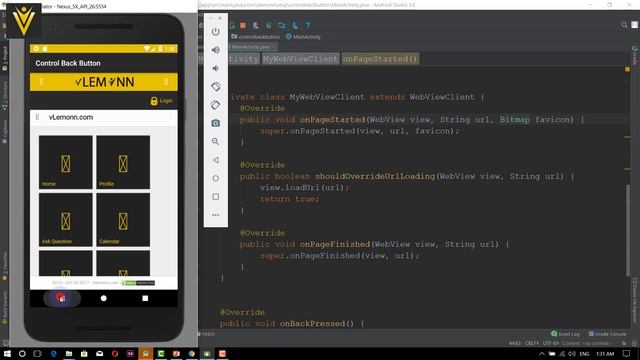Open the Home tile in the app
640x360 pixels.
coord(66,162)
